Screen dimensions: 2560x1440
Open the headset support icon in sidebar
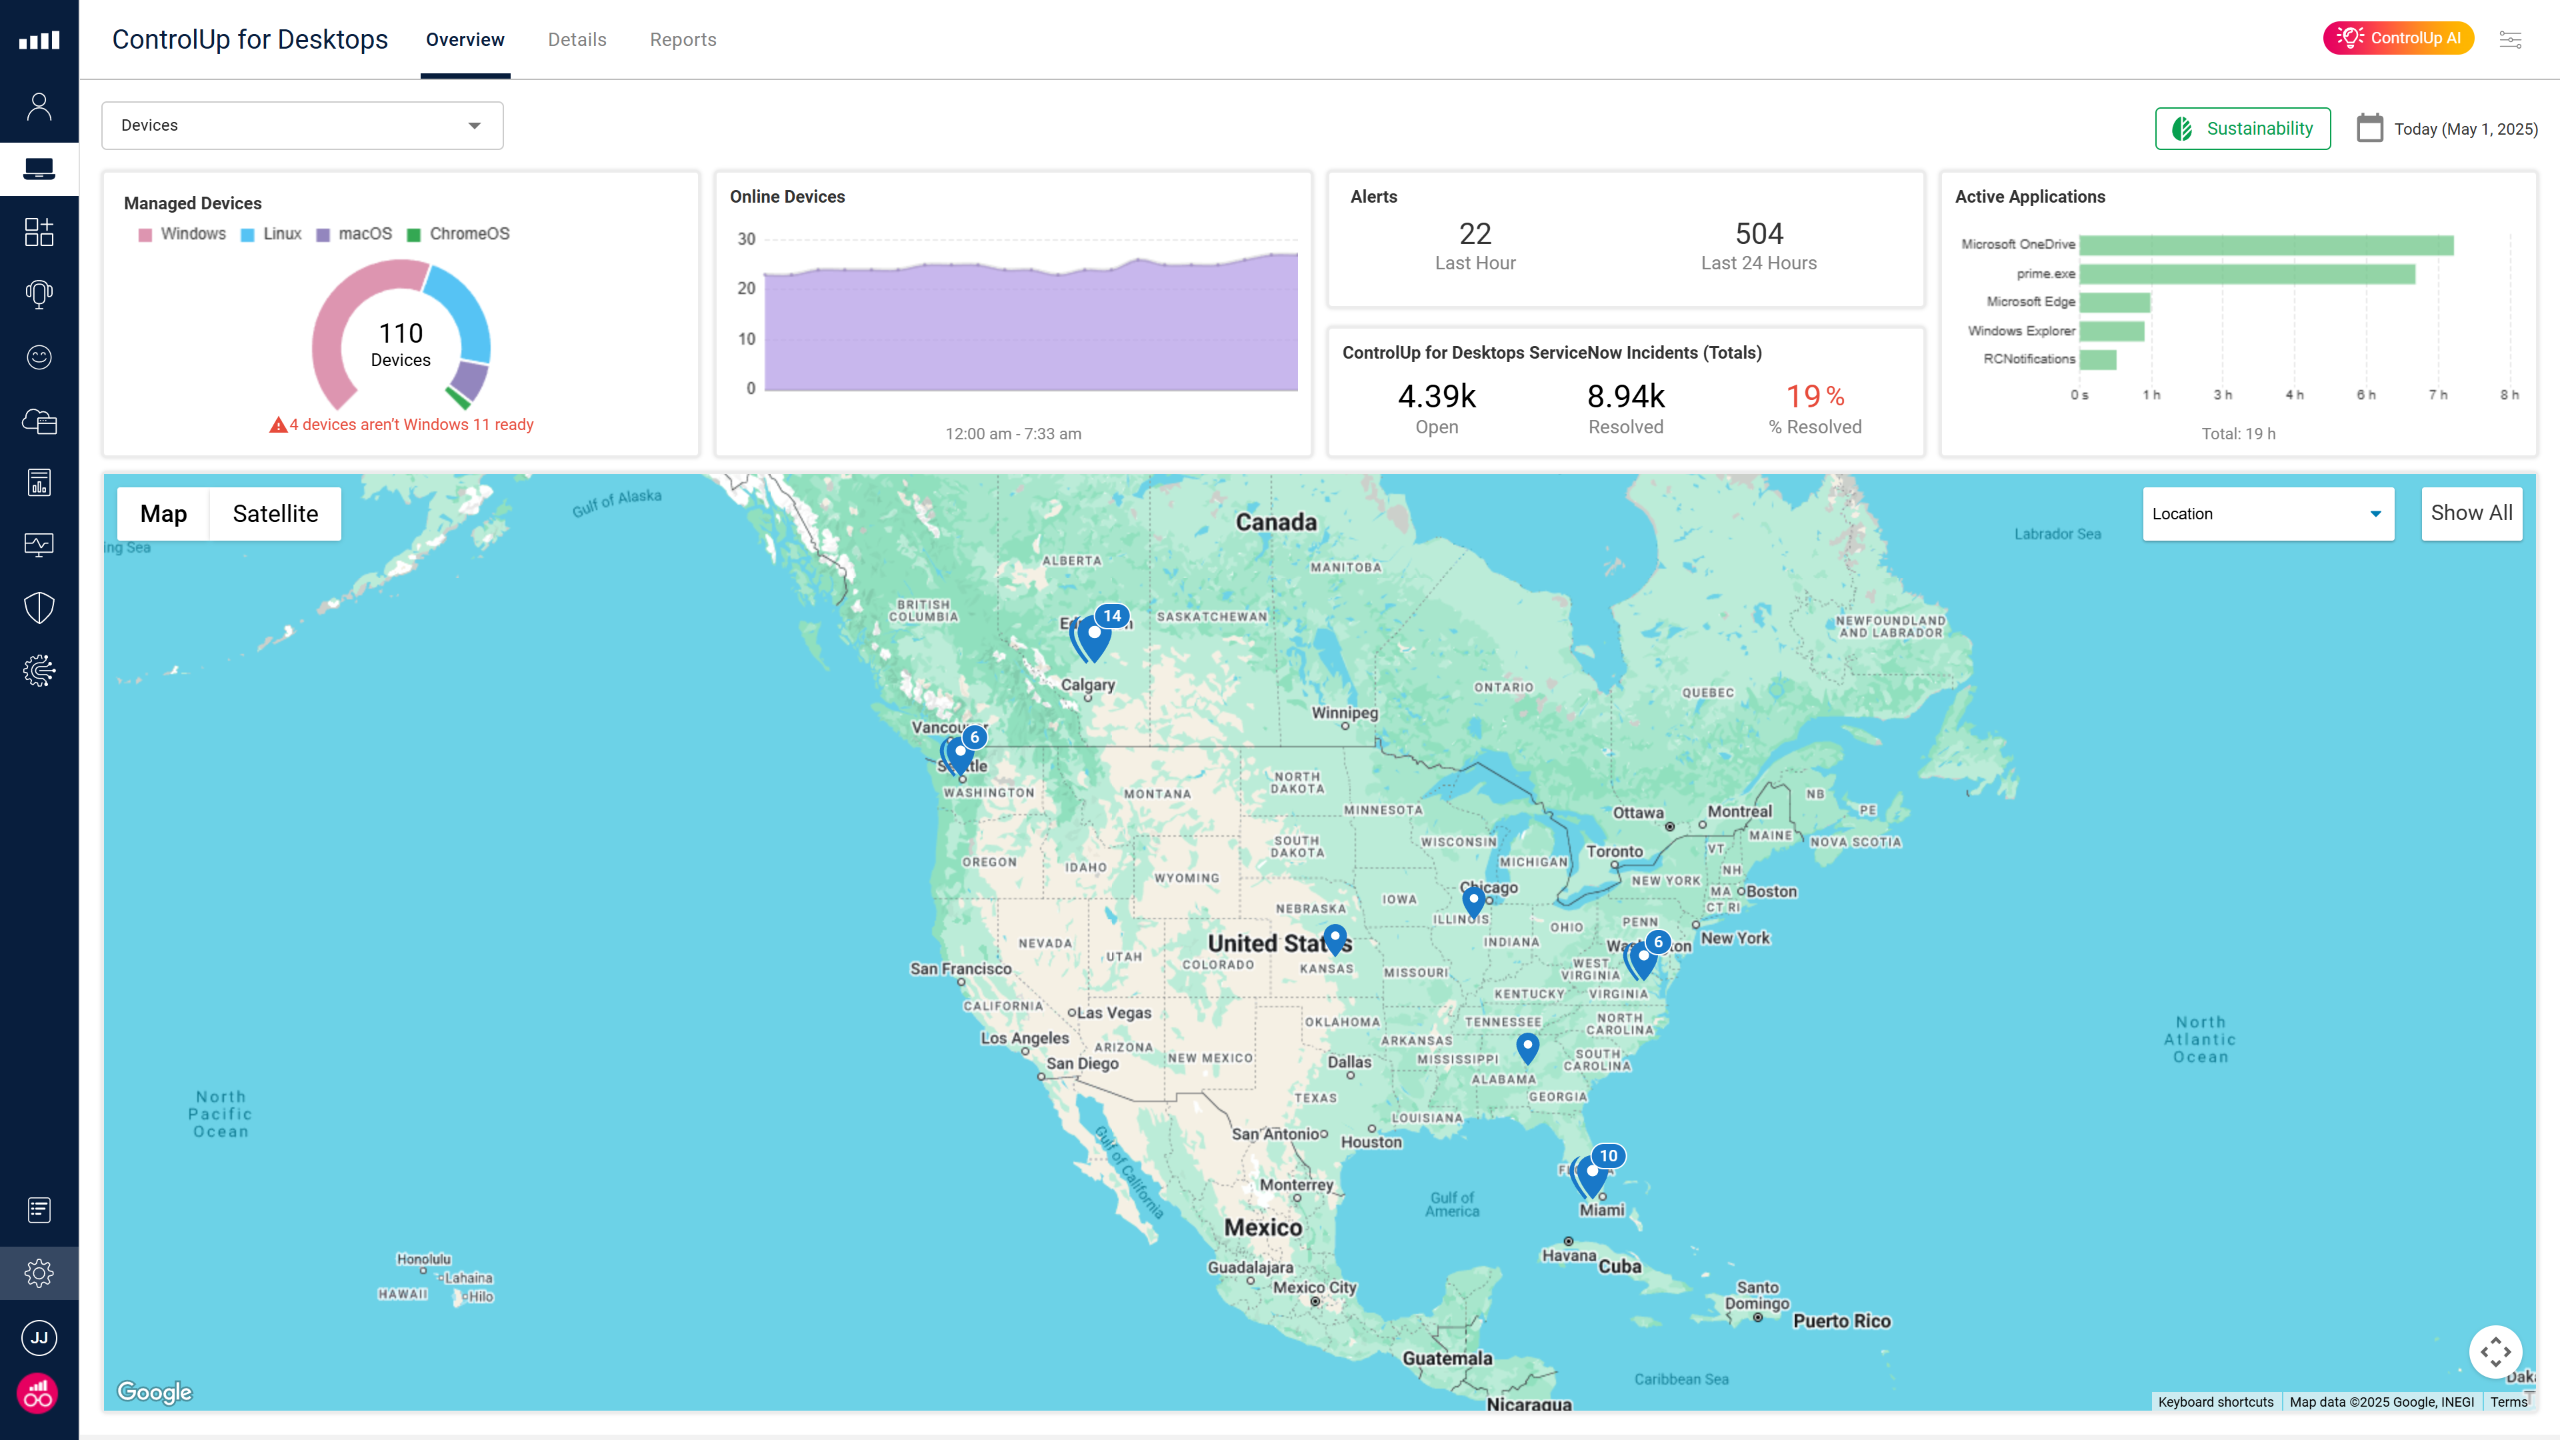(x=39, y=294)
